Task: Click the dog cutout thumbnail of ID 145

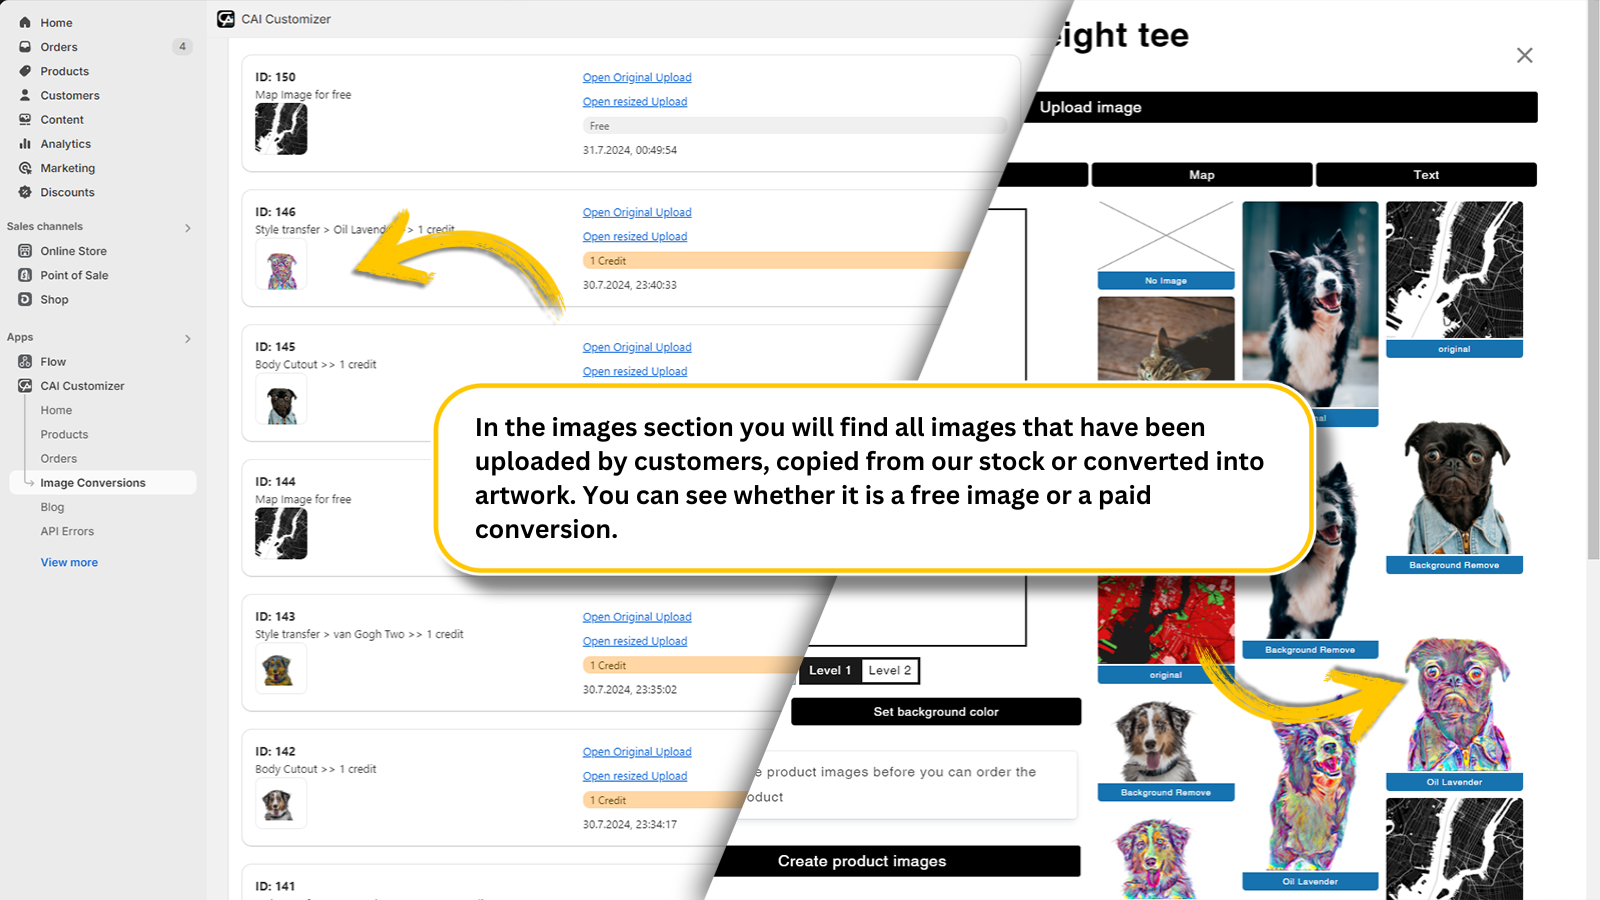Action: pyautogui.click(x=281, y=400)
